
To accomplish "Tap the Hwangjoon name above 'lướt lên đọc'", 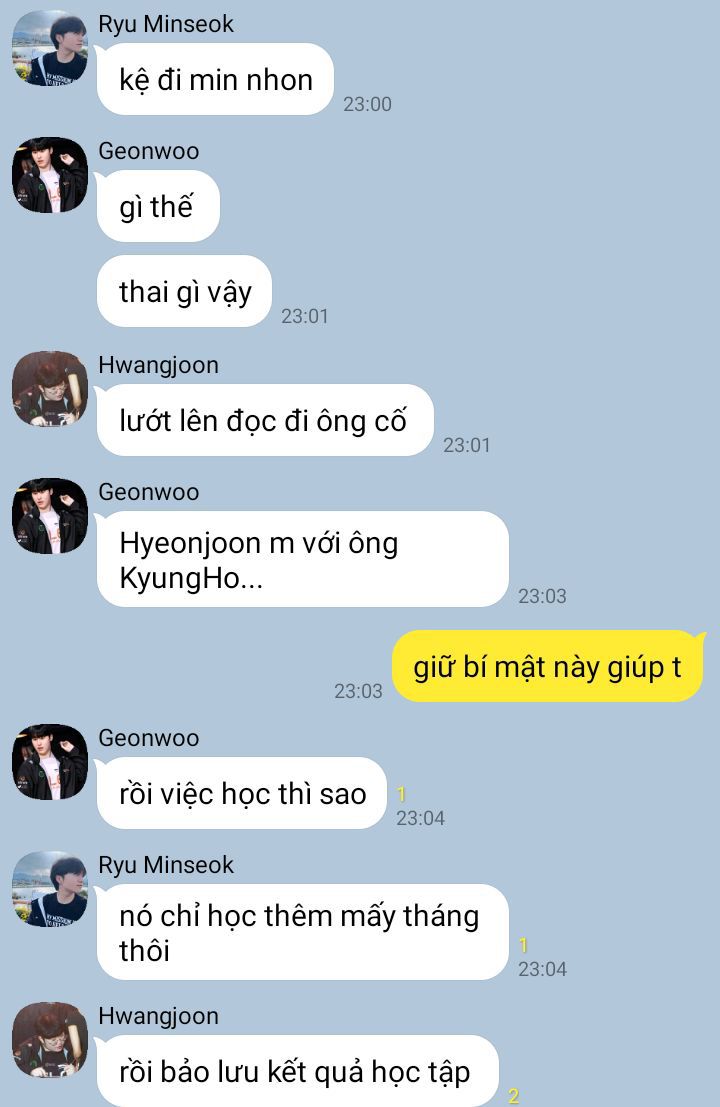I will [159, 365].
